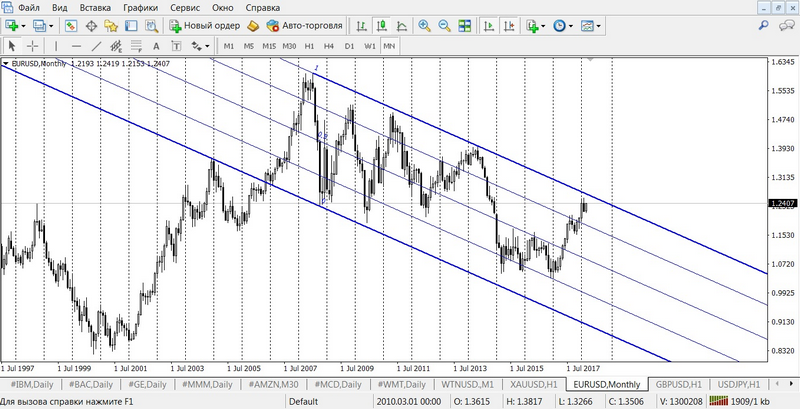Click the Новый ордер button
This screenshot has width=800, height=409.
point(204,25)
